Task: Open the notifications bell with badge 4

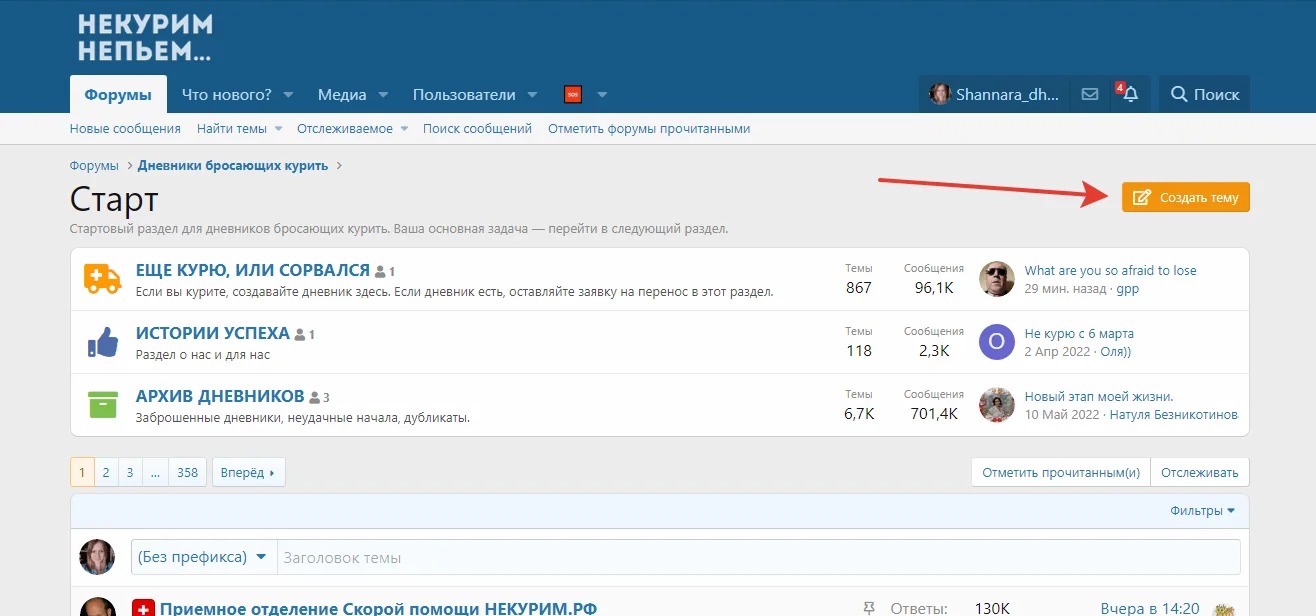Action: [x=1130, y=94]
